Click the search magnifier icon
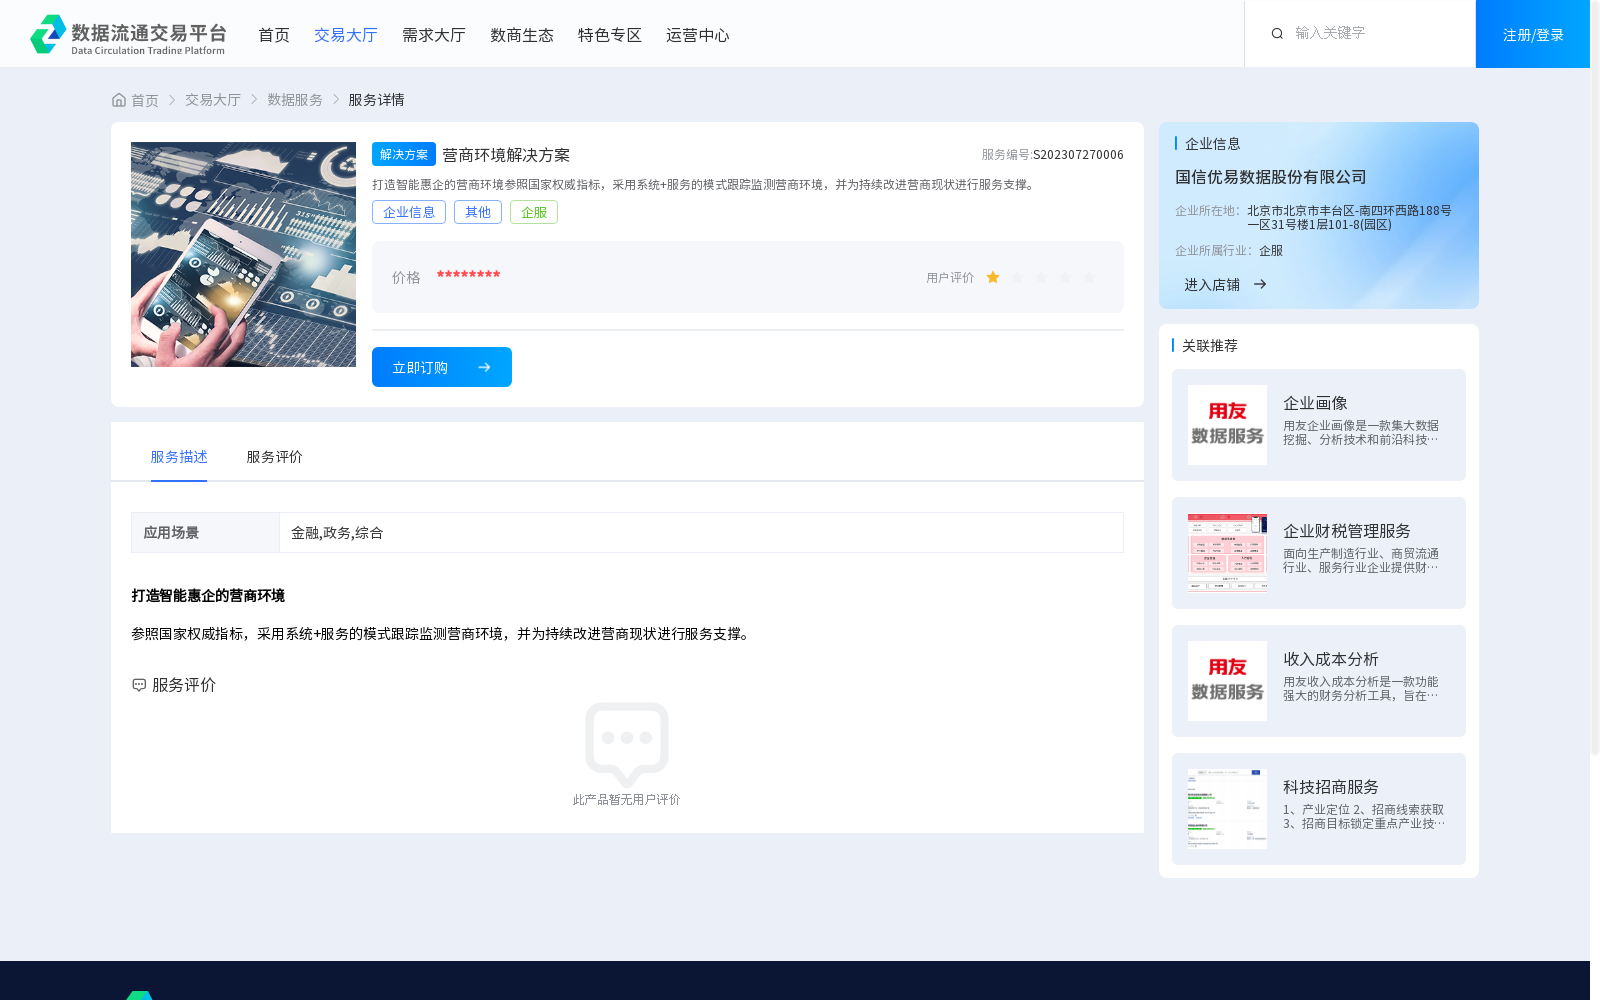The image size is (1600, 1000). 1277,34
